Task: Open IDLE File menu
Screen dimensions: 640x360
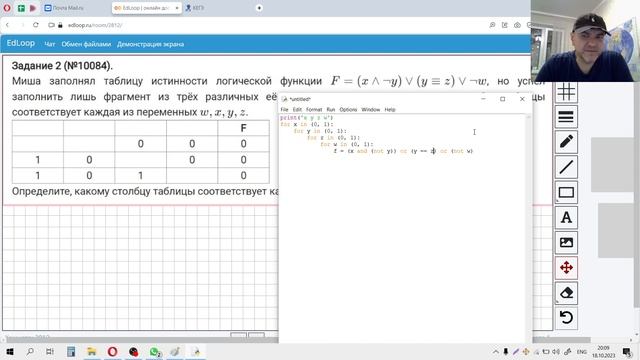Action: [284, 109]
